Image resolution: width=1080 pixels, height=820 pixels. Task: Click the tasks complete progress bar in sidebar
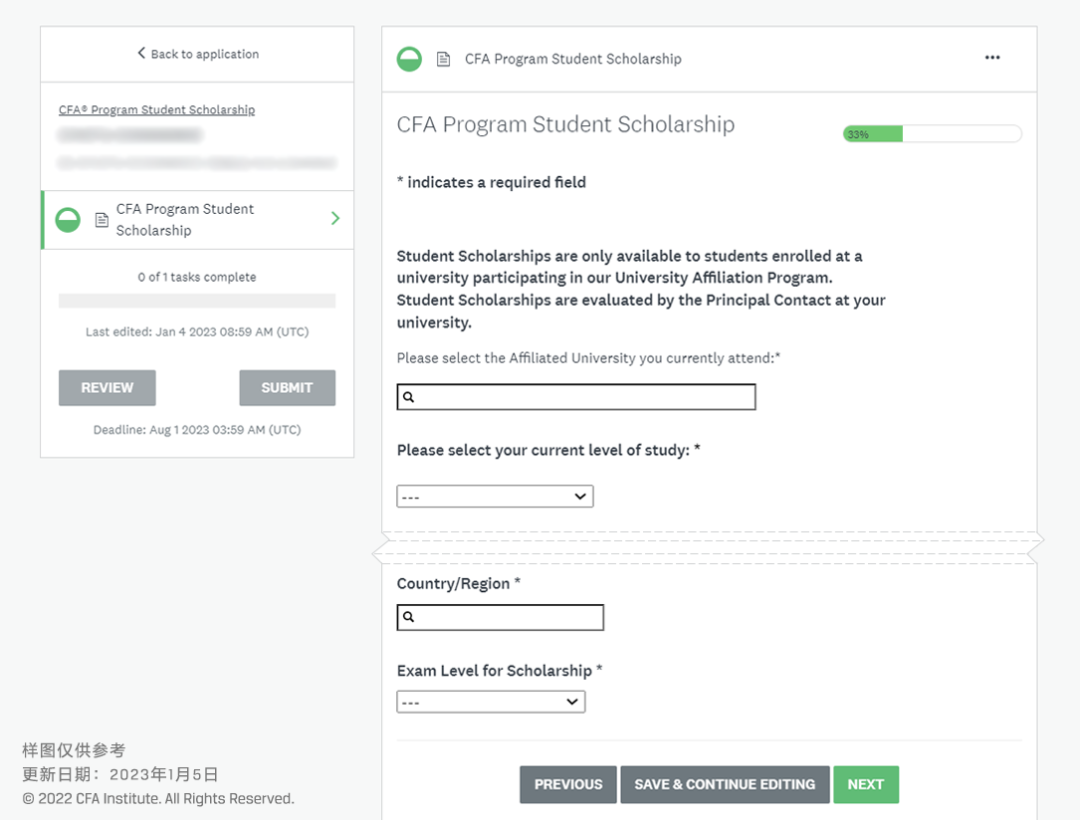pos(197,301)
